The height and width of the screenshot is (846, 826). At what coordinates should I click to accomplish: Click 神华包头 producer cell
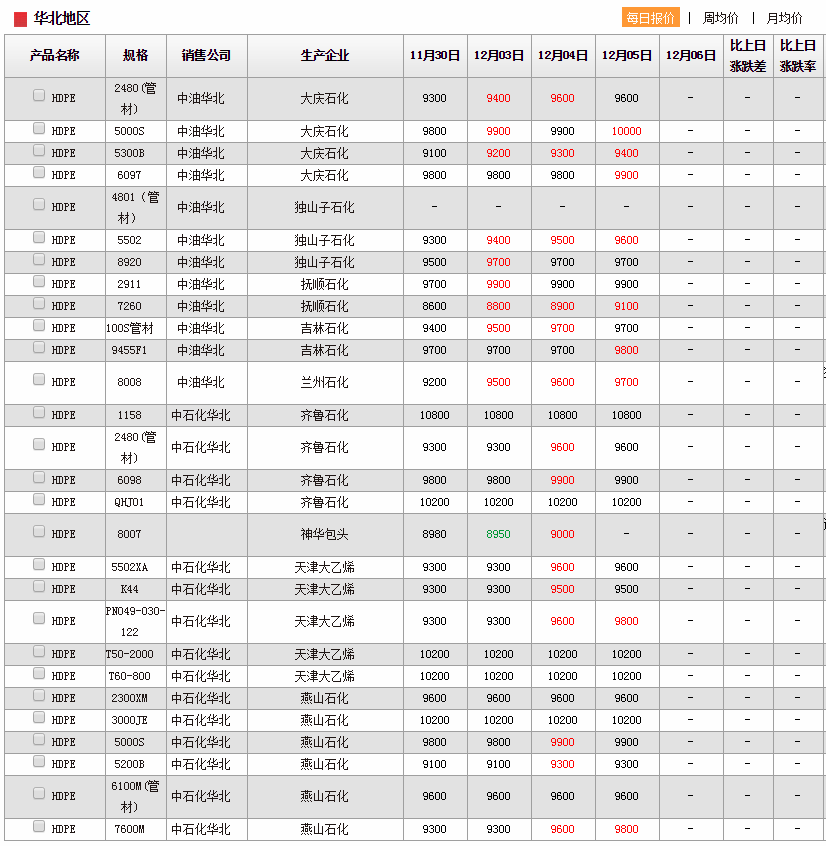pyautogui.click(x=325, y=535)
